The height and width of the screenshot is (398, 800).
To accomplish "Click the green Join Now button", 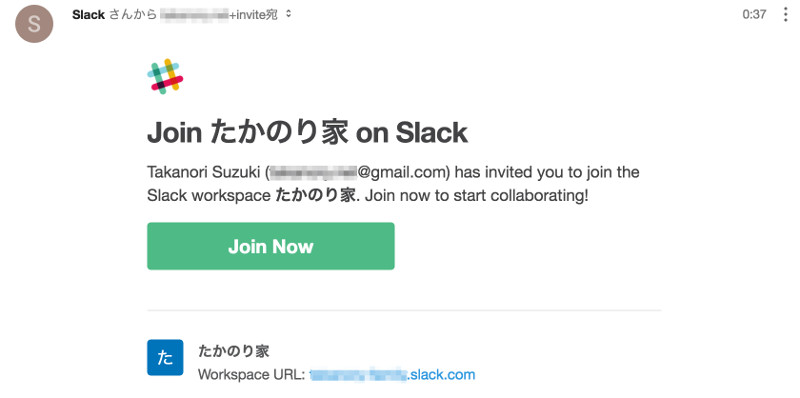I will pyautogui.click(x=270, y=246).
